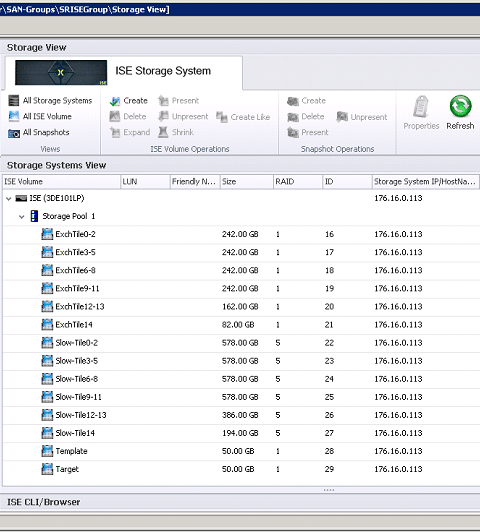Click Unpresent in ISE Volume Operations
The image size is (480, 532).
183,116
